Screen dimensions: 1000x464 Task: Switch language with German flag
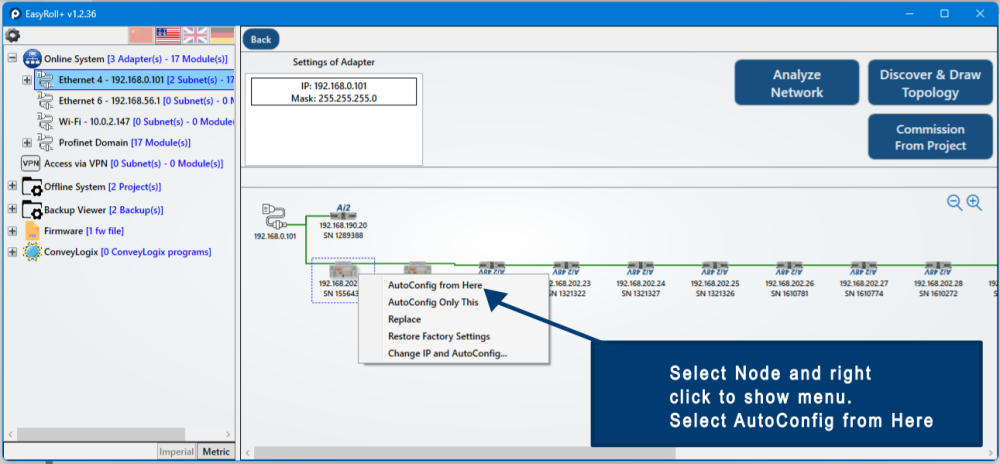click(223, 35)
